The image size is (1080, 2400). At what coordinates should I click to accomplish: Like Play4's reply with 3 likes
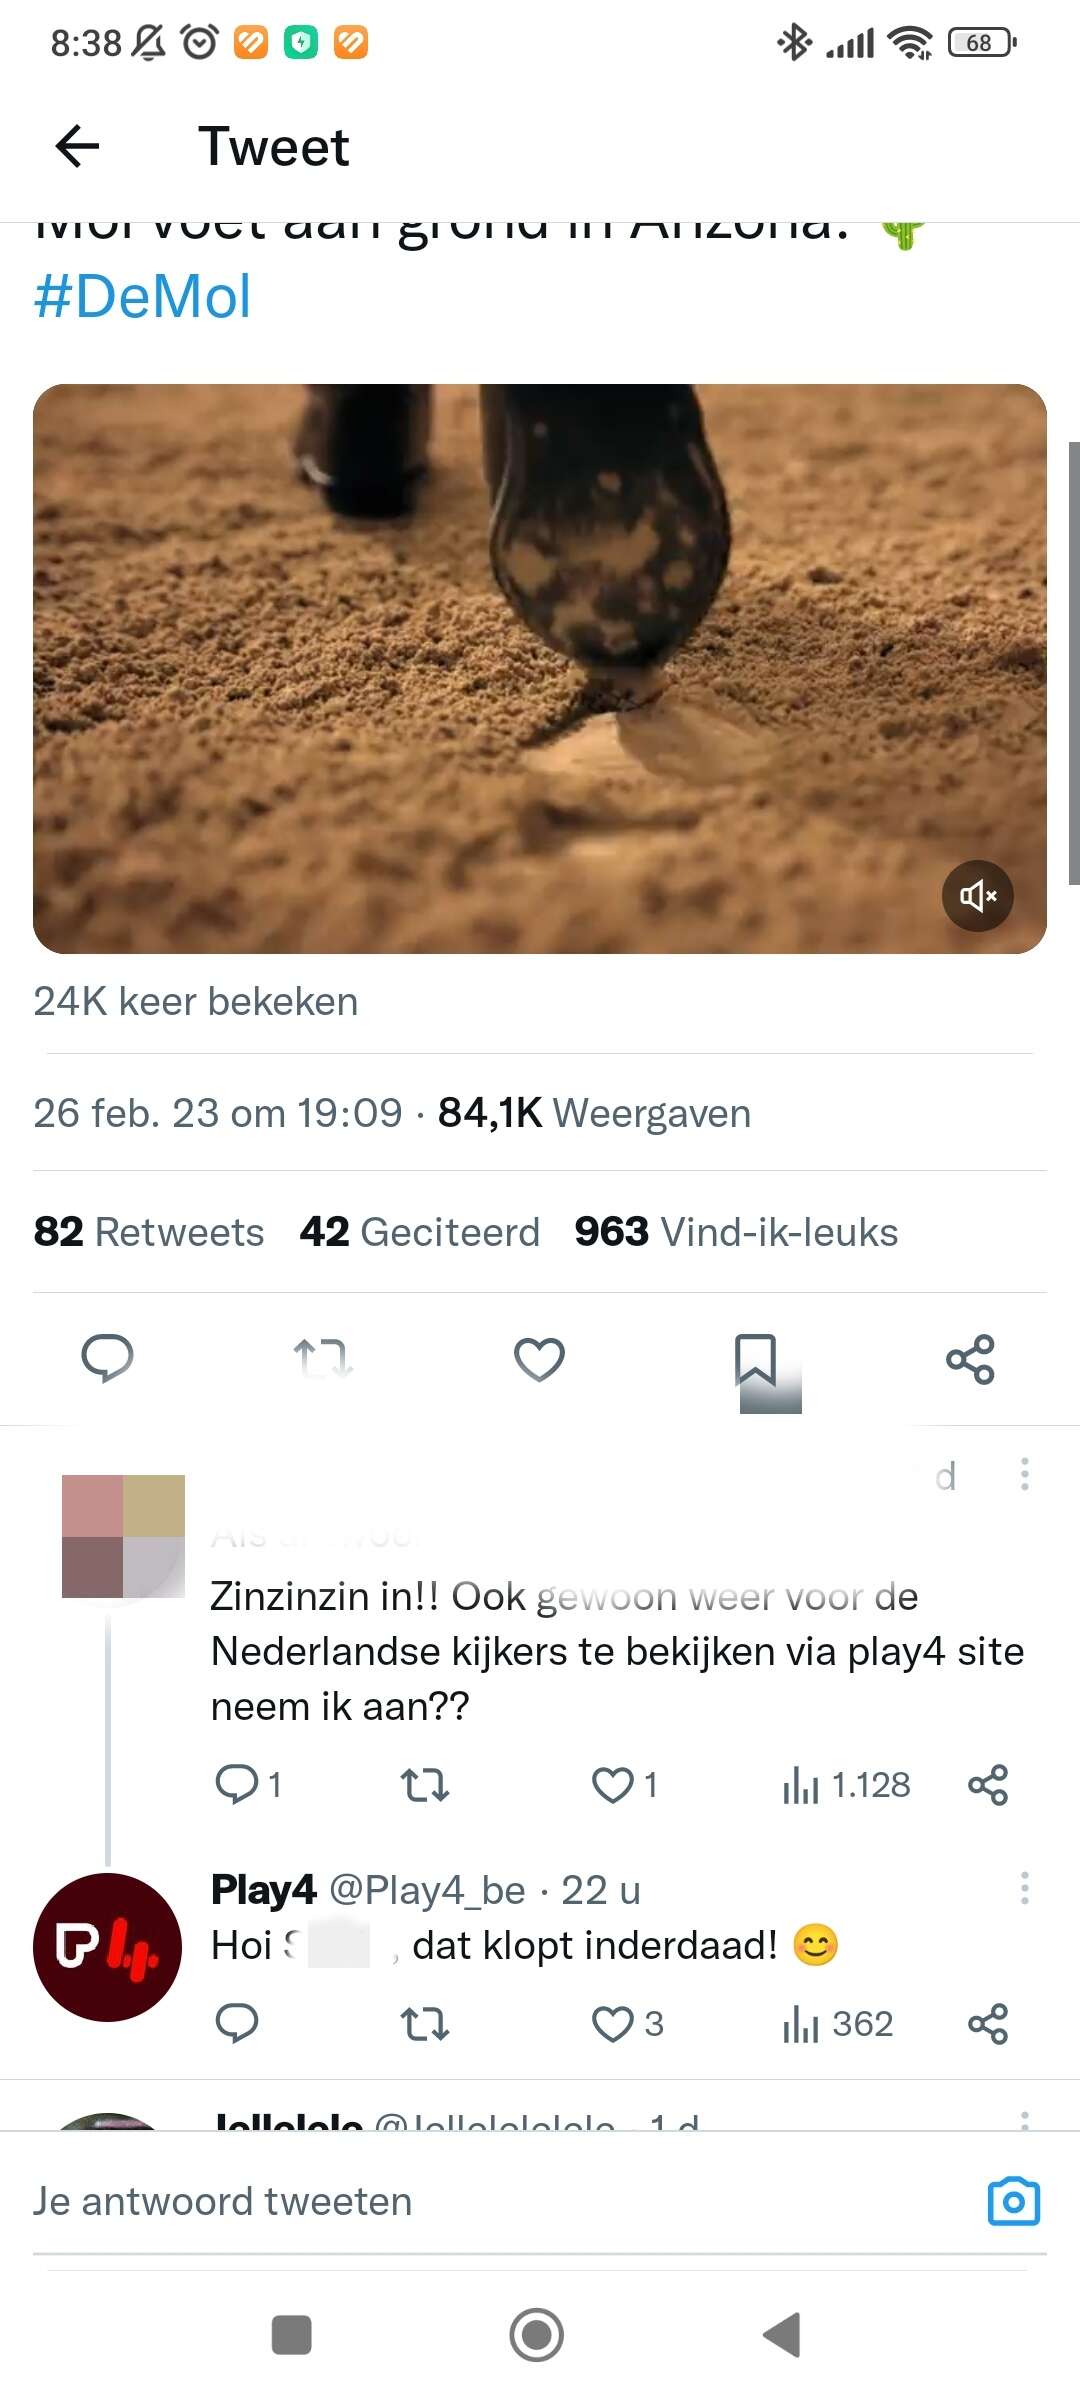627,2024
